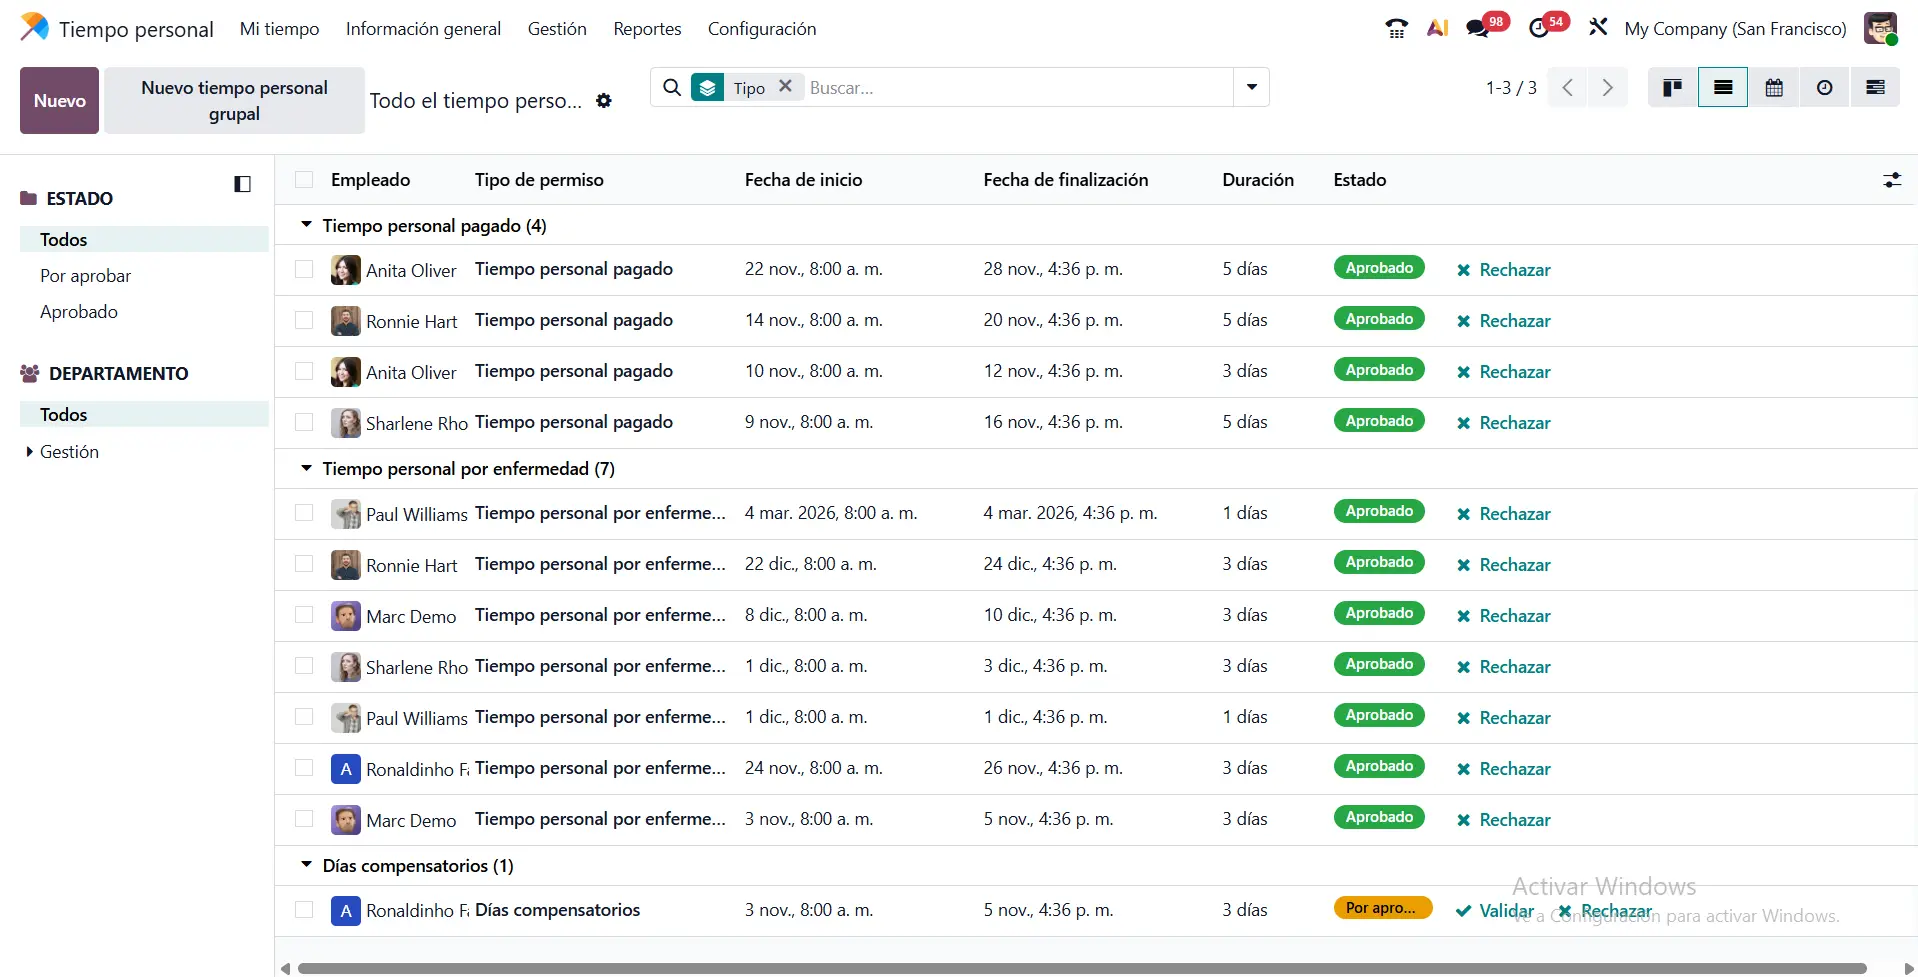
Task: Collapse the Tiempo personal pagado group
Action: 307,226
